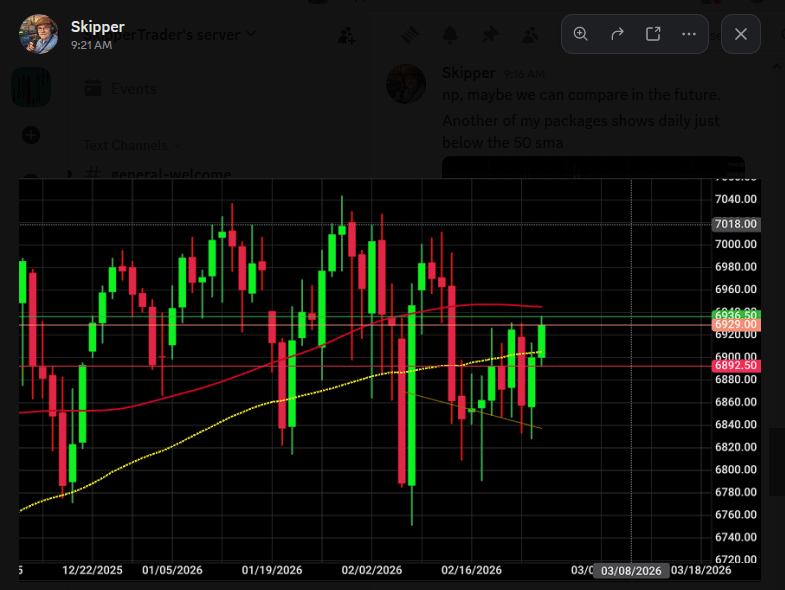The image size is (785, 590).
Task: Collapse the Text Channels category
Action: 125,145
